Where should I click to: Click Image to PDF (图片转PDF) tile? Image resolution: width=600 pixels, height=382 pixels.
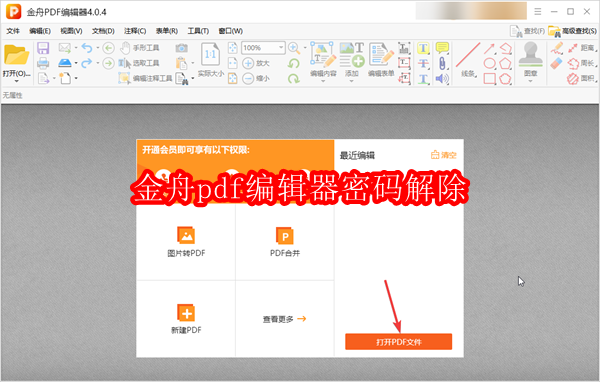[186, 242]
